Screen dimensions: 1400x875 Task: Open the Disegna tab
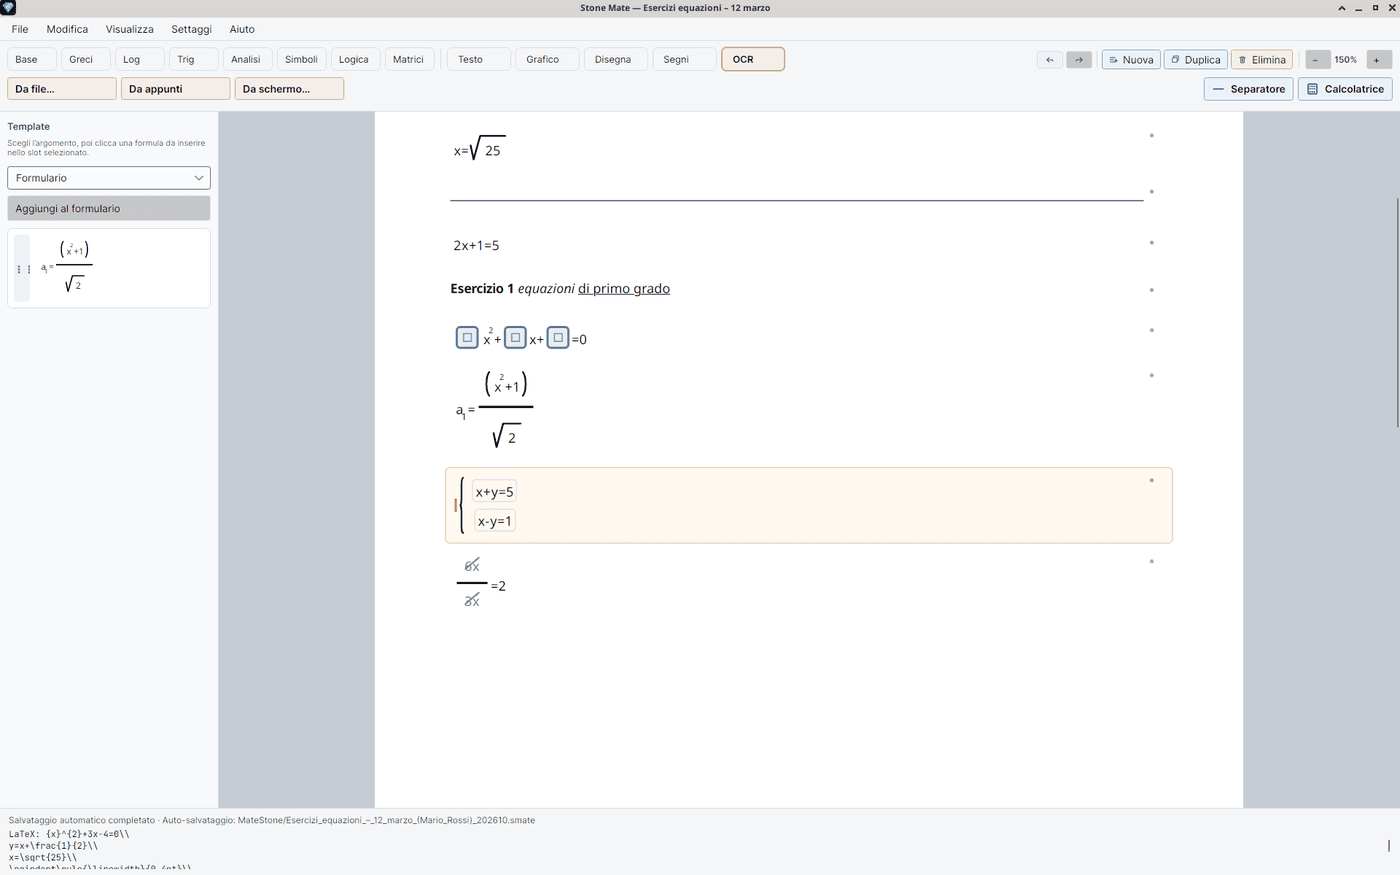pyautogui.click(x=616, y=60)
